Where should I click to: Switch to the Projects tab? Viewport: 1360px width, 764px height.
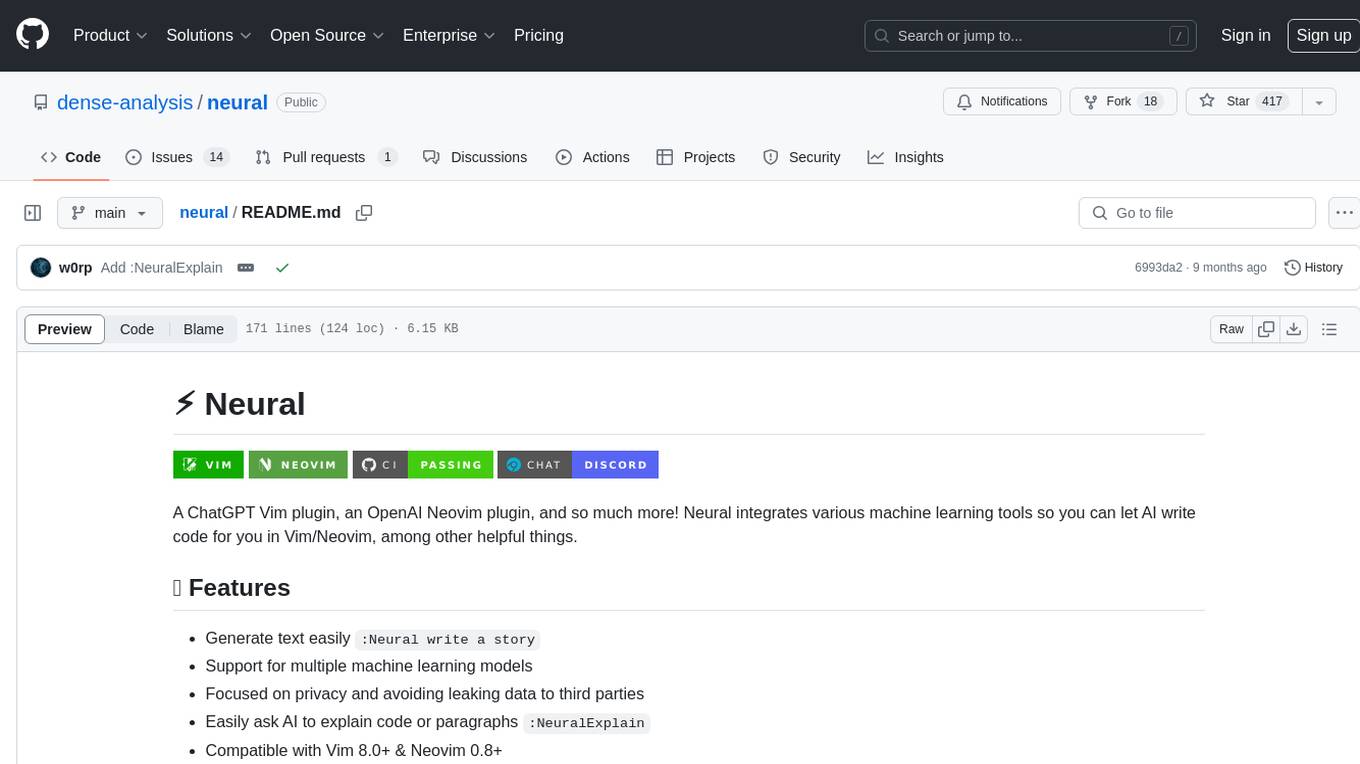click(695, 157)
